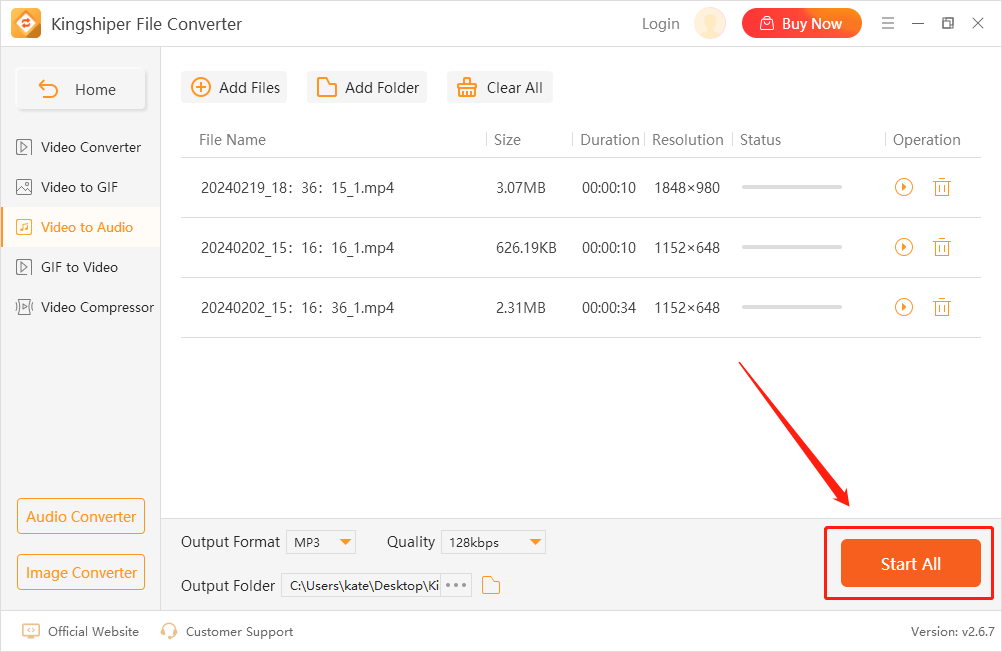Click progress bar of 20240202_15: 16: 16_1.mp4
Image resolution: width=1002 pixels, height=652 pixels.
click(x=792, y=247)
